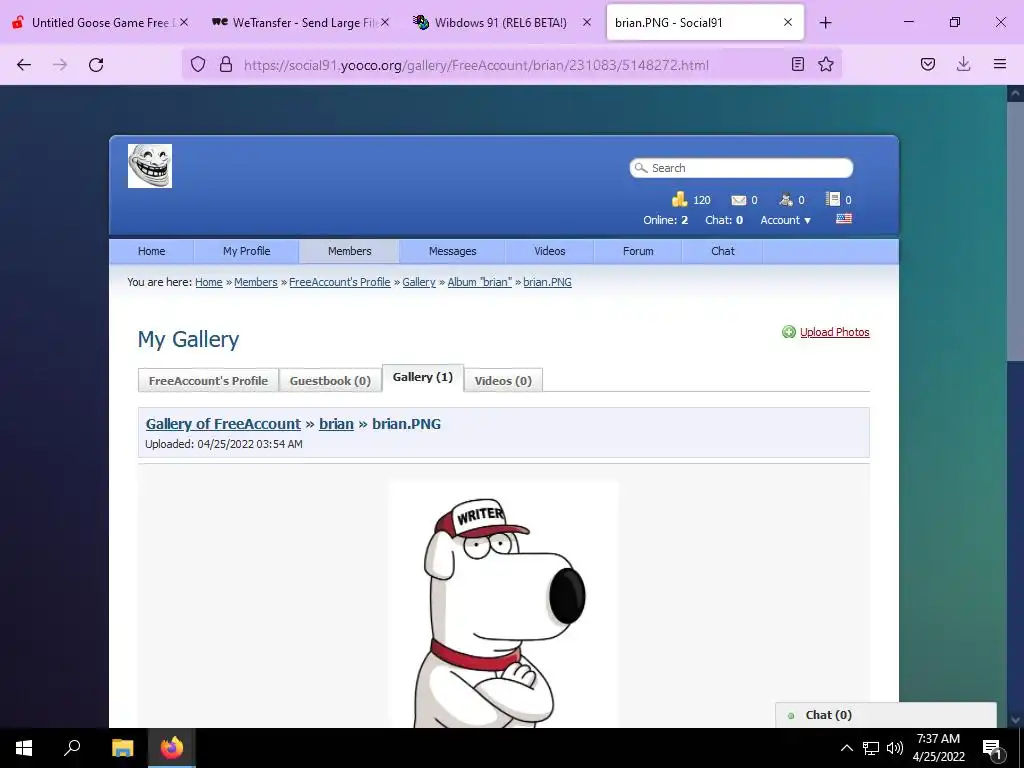1024x768 pixels.
Task: Toggle reader view icon in address bar
Action: click(797, 64)
